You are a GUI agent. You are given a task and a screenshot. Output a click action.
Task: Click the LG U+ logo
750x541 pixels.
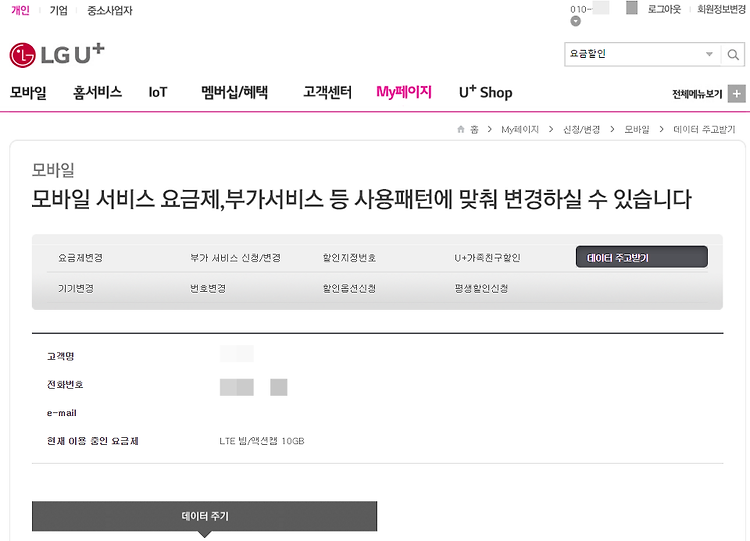[x=57, y=54]
